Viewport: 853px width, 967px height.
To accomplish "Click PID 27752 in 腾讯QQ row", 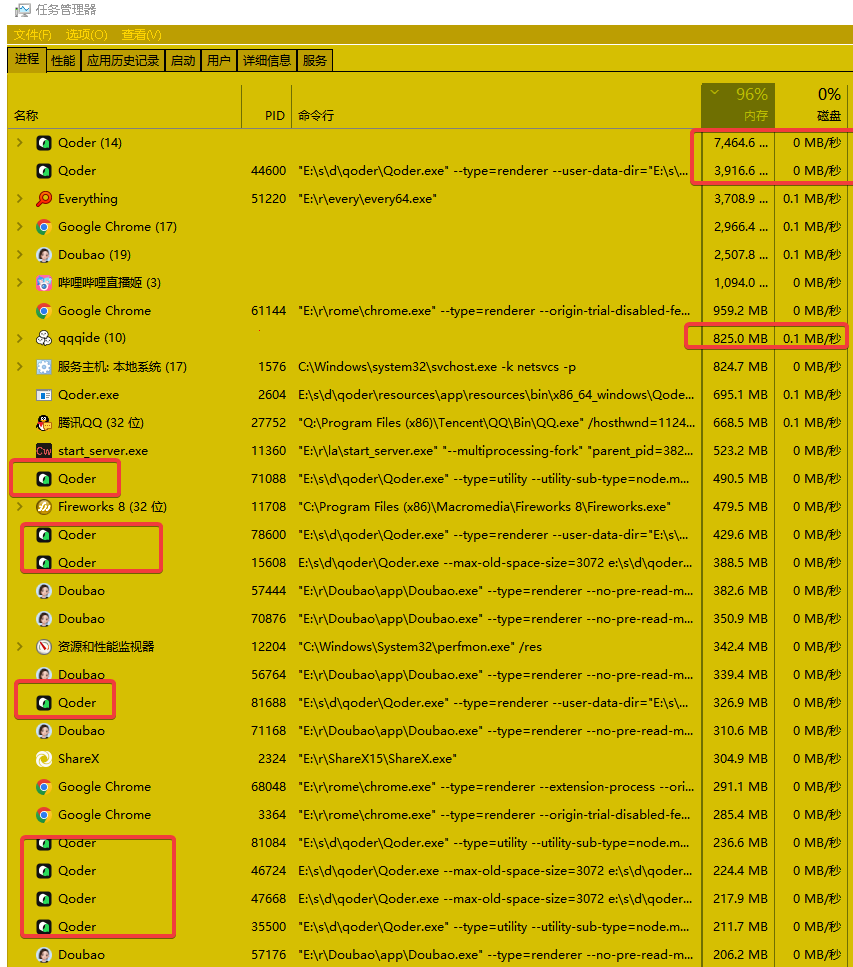I will [268, 423].
